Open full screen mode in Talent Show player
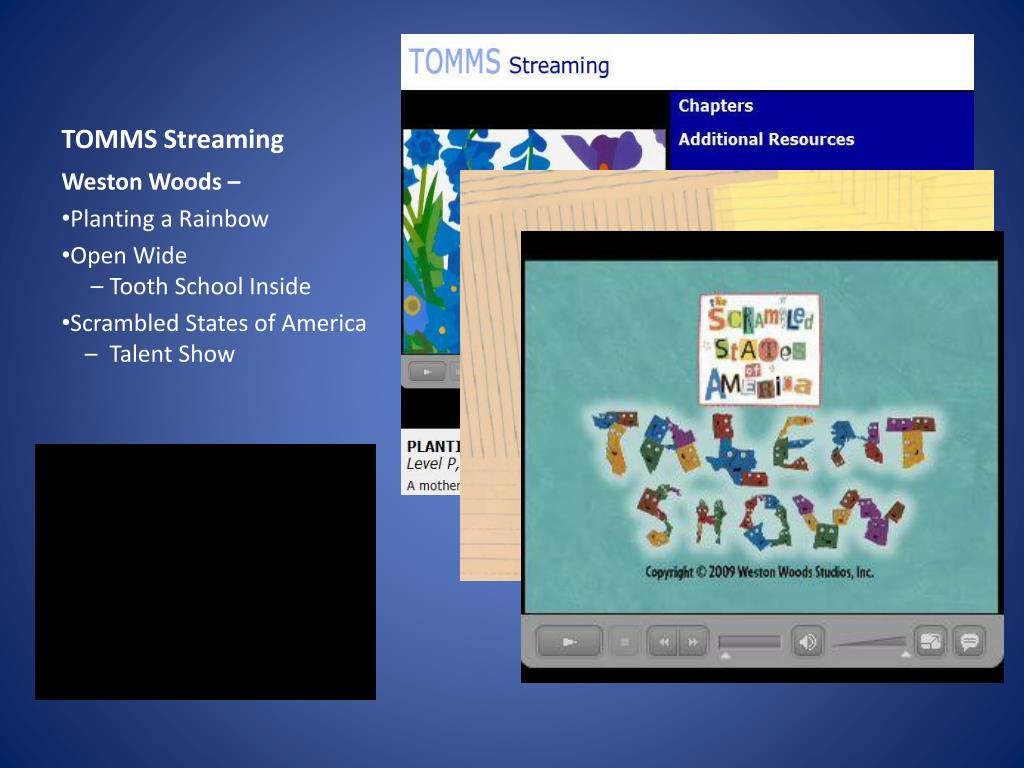The height and width of the screenshot is (768, 1024). click(x=930, y=642)
